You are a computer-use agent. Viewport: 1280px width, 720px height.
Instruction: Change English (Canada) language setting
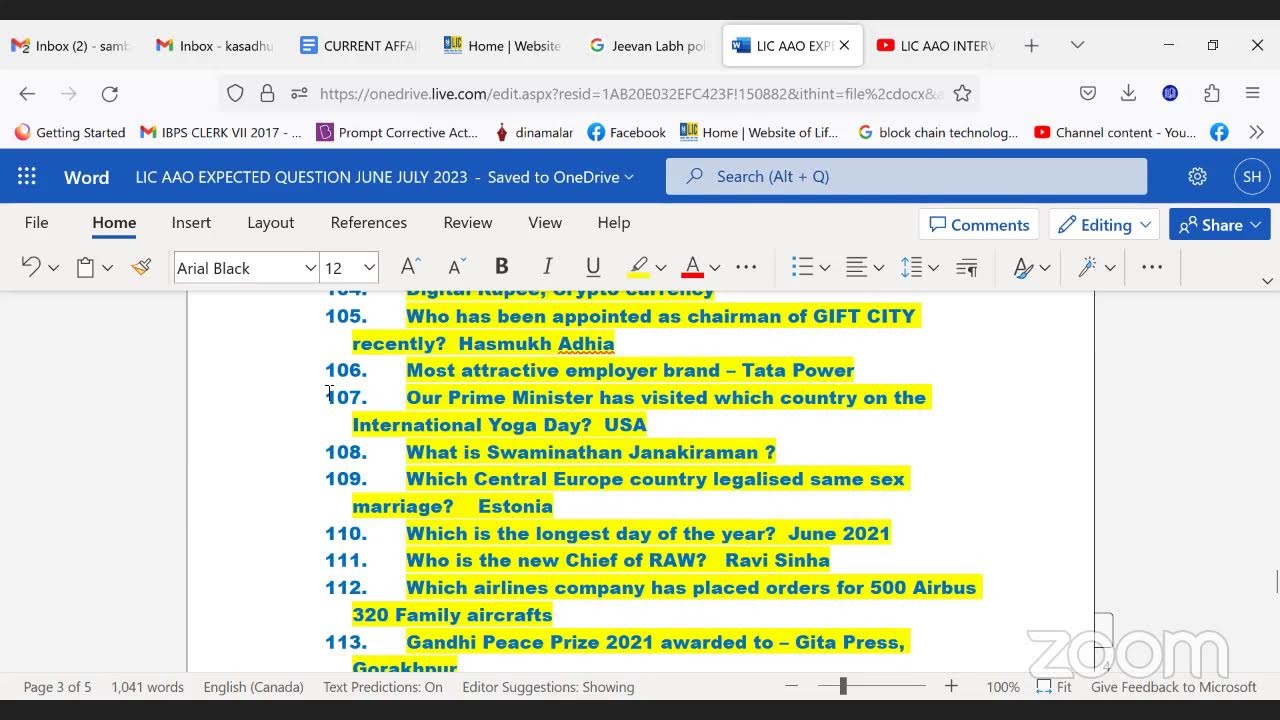(254, 687)
